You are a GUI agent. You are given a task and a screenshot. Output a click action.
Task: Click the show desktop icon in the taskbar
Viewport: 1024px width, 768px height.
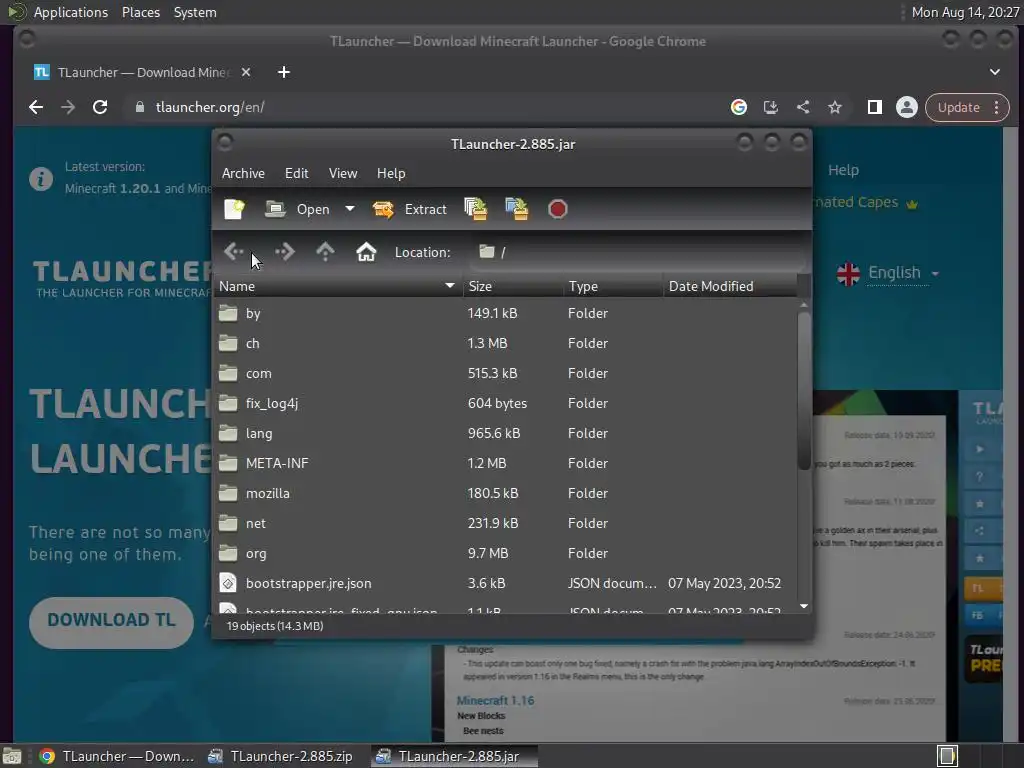pos(12,756)
